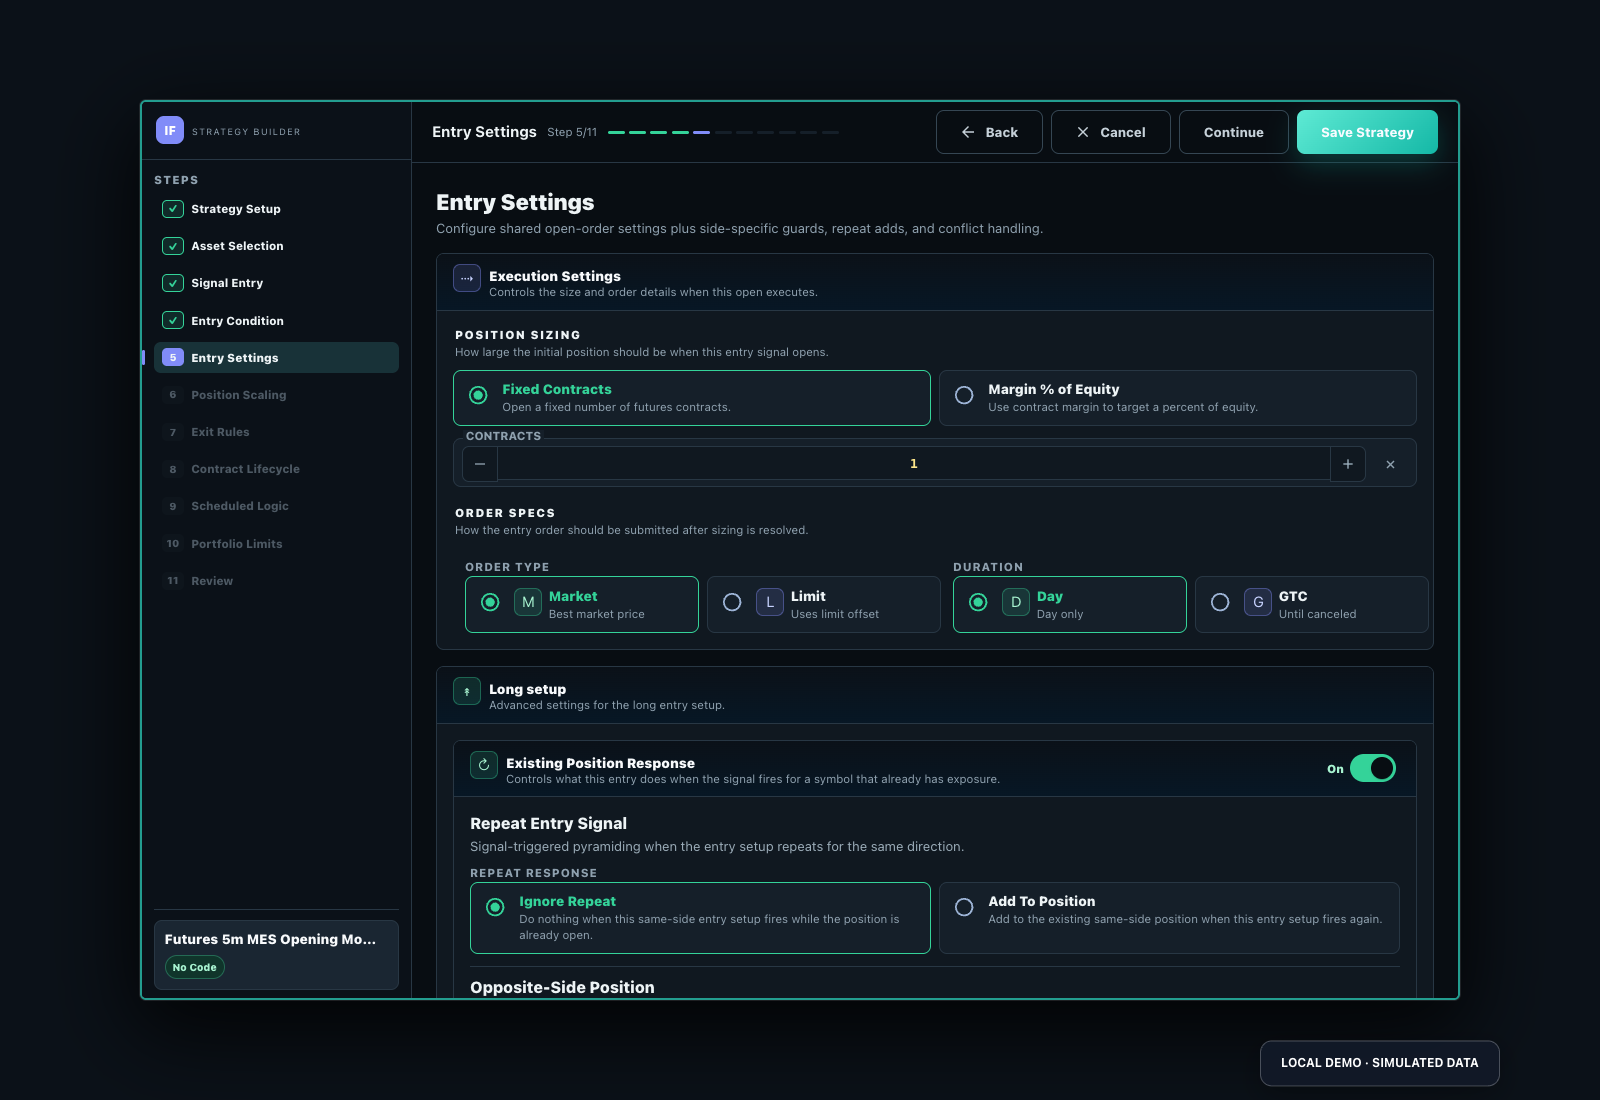
Task: Click the Back button
Action: tap(989, 132)
